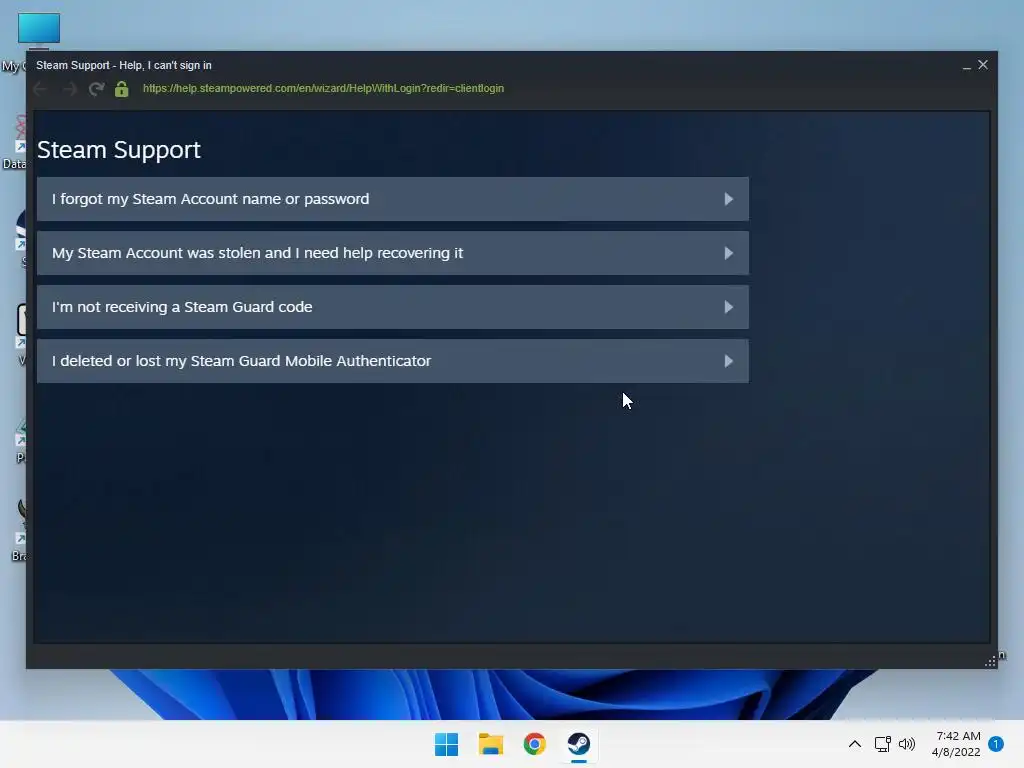Open 'I deleted or lost my Steam Guard Mobile Authenticator'

pyautogui.click(x=392, y=361)
